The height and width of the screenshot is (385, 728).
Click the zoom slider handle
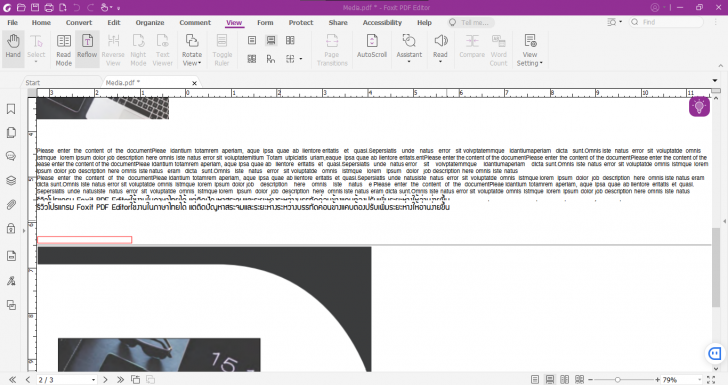(x=618, y=379)
